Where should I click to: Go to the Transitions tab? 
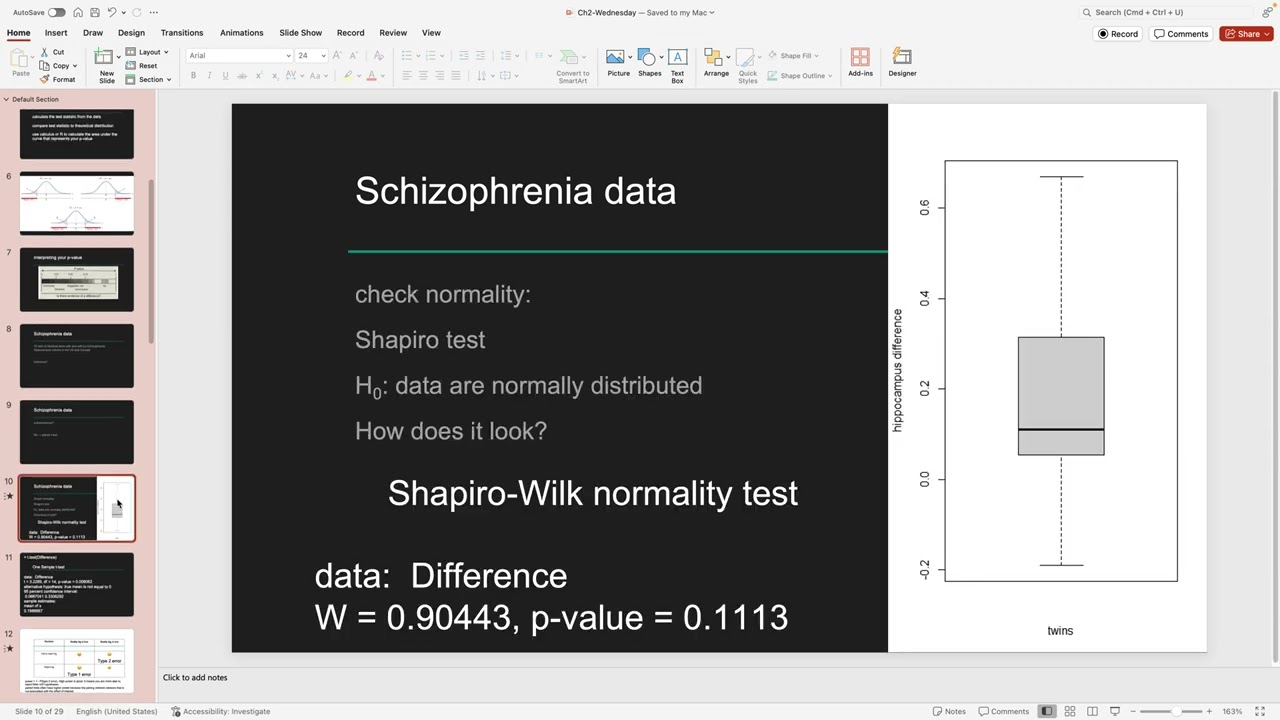pos(182,33)
